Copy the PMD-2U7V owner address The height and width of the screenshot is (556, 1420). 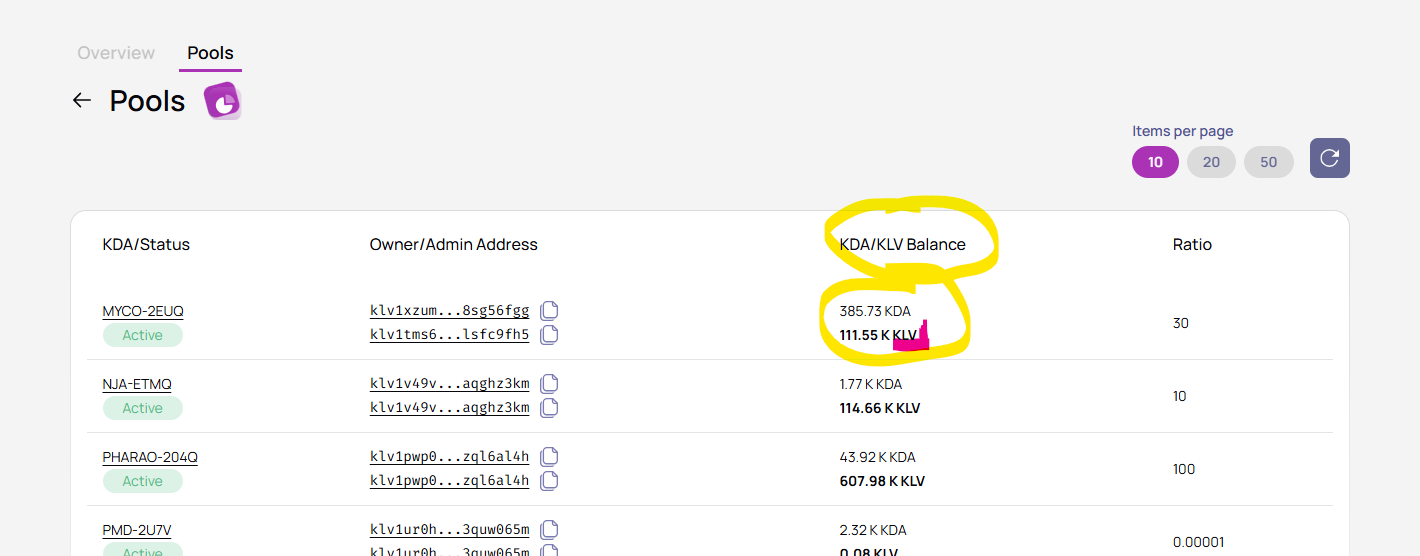click(549, 529)
